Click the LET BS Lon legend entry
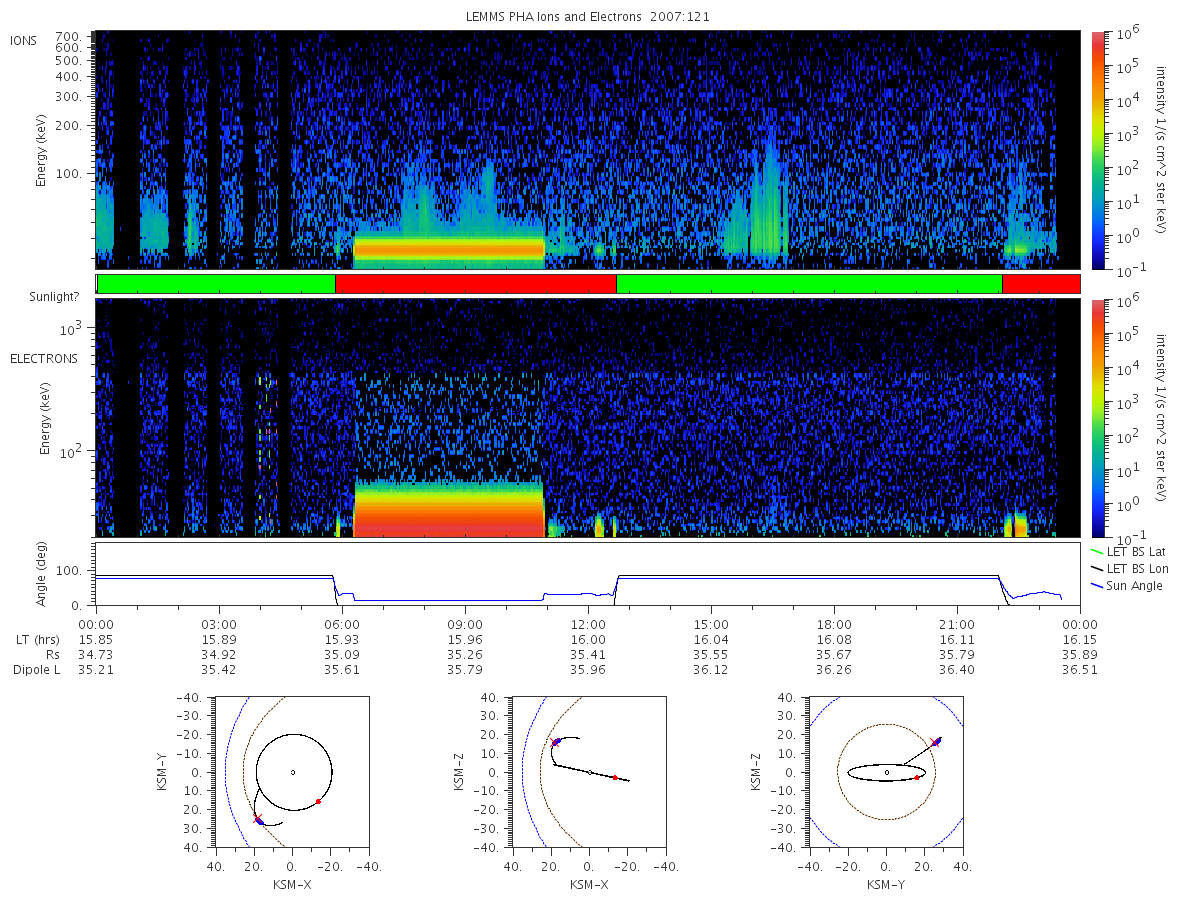1200x900 pixels. tap(1130, 568)
